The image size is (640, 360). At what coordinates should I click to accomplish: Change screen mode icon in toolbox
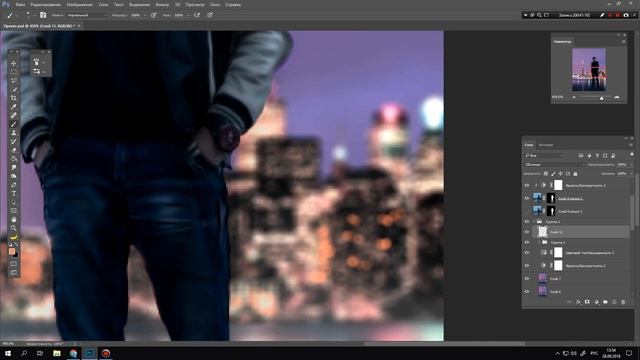click(x=13, y=273)
